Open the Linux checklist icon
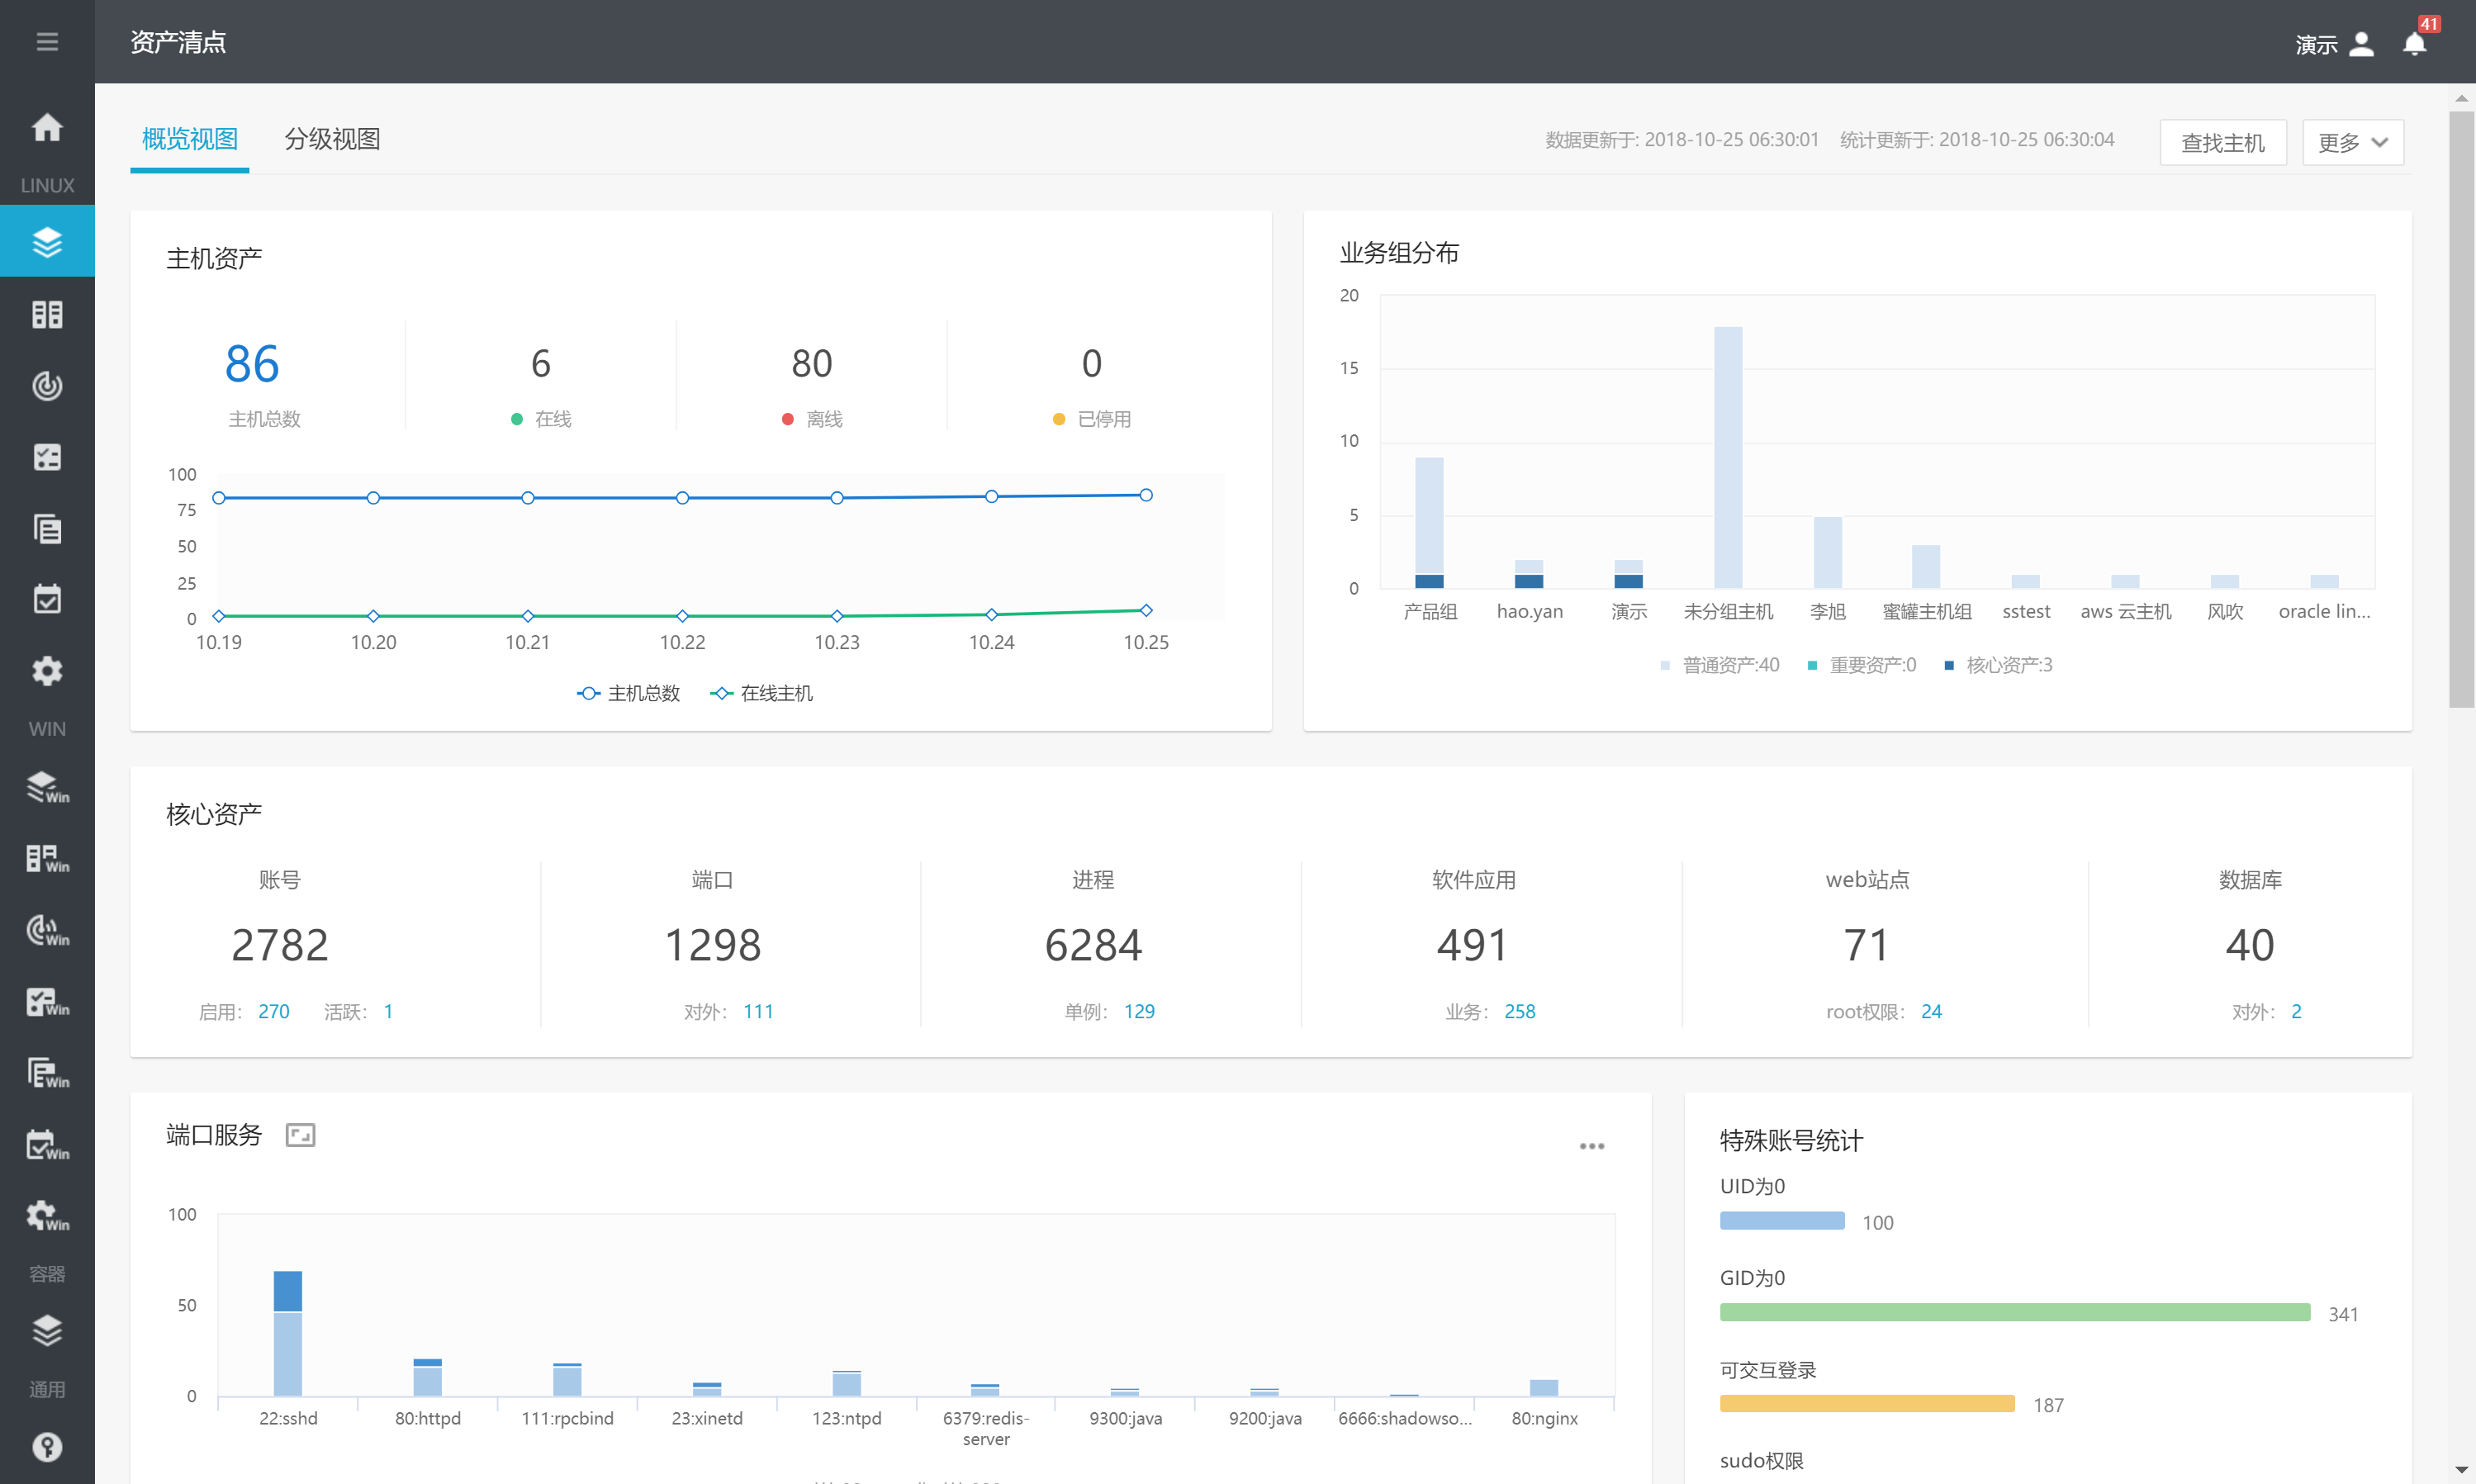The image size is (2476, 1484). [47, 457]
